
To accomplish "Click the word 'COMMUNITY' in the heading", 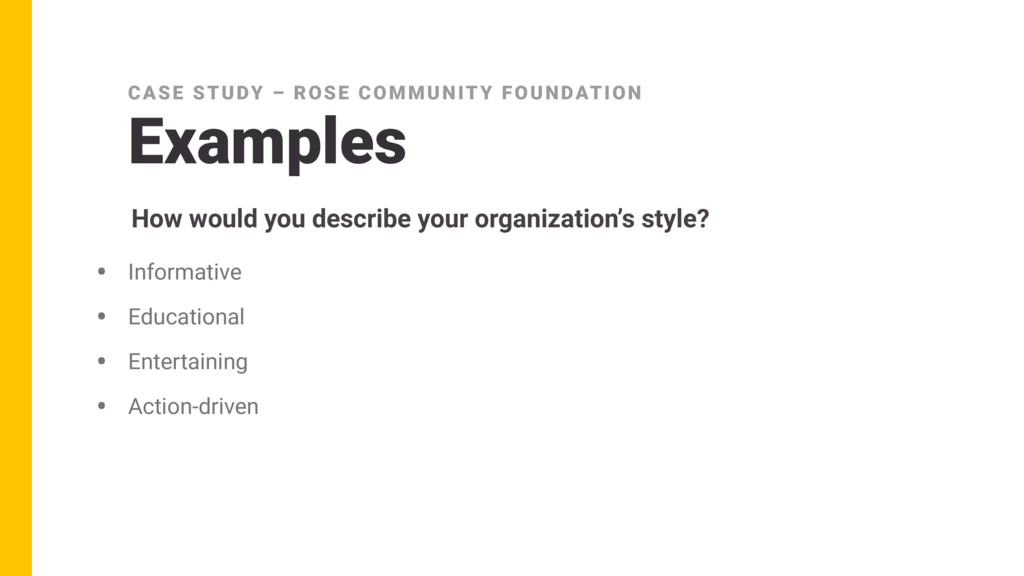I will pyautogui.click(x=426, y=93).
